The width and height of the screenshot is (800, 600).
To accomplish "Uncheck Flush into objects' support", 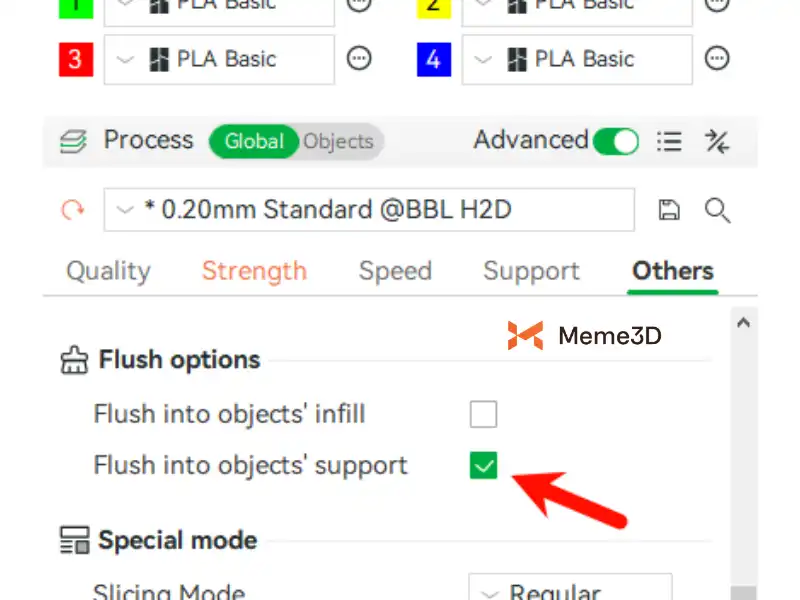I will coord(483,465).
